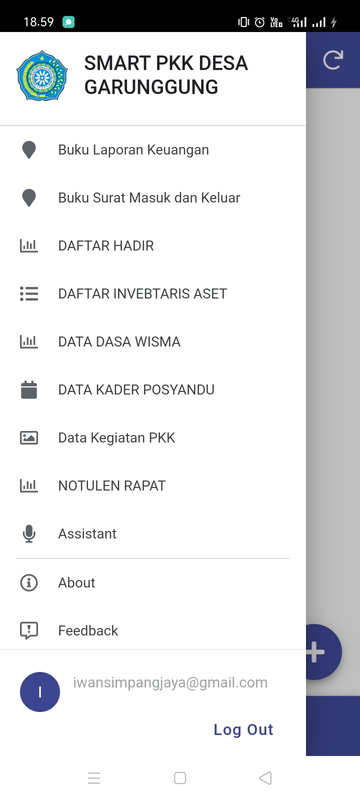Open Buku Laporan Keuangan
The image size is (360, 800).
pyautogui.click(x=153, y=150)
